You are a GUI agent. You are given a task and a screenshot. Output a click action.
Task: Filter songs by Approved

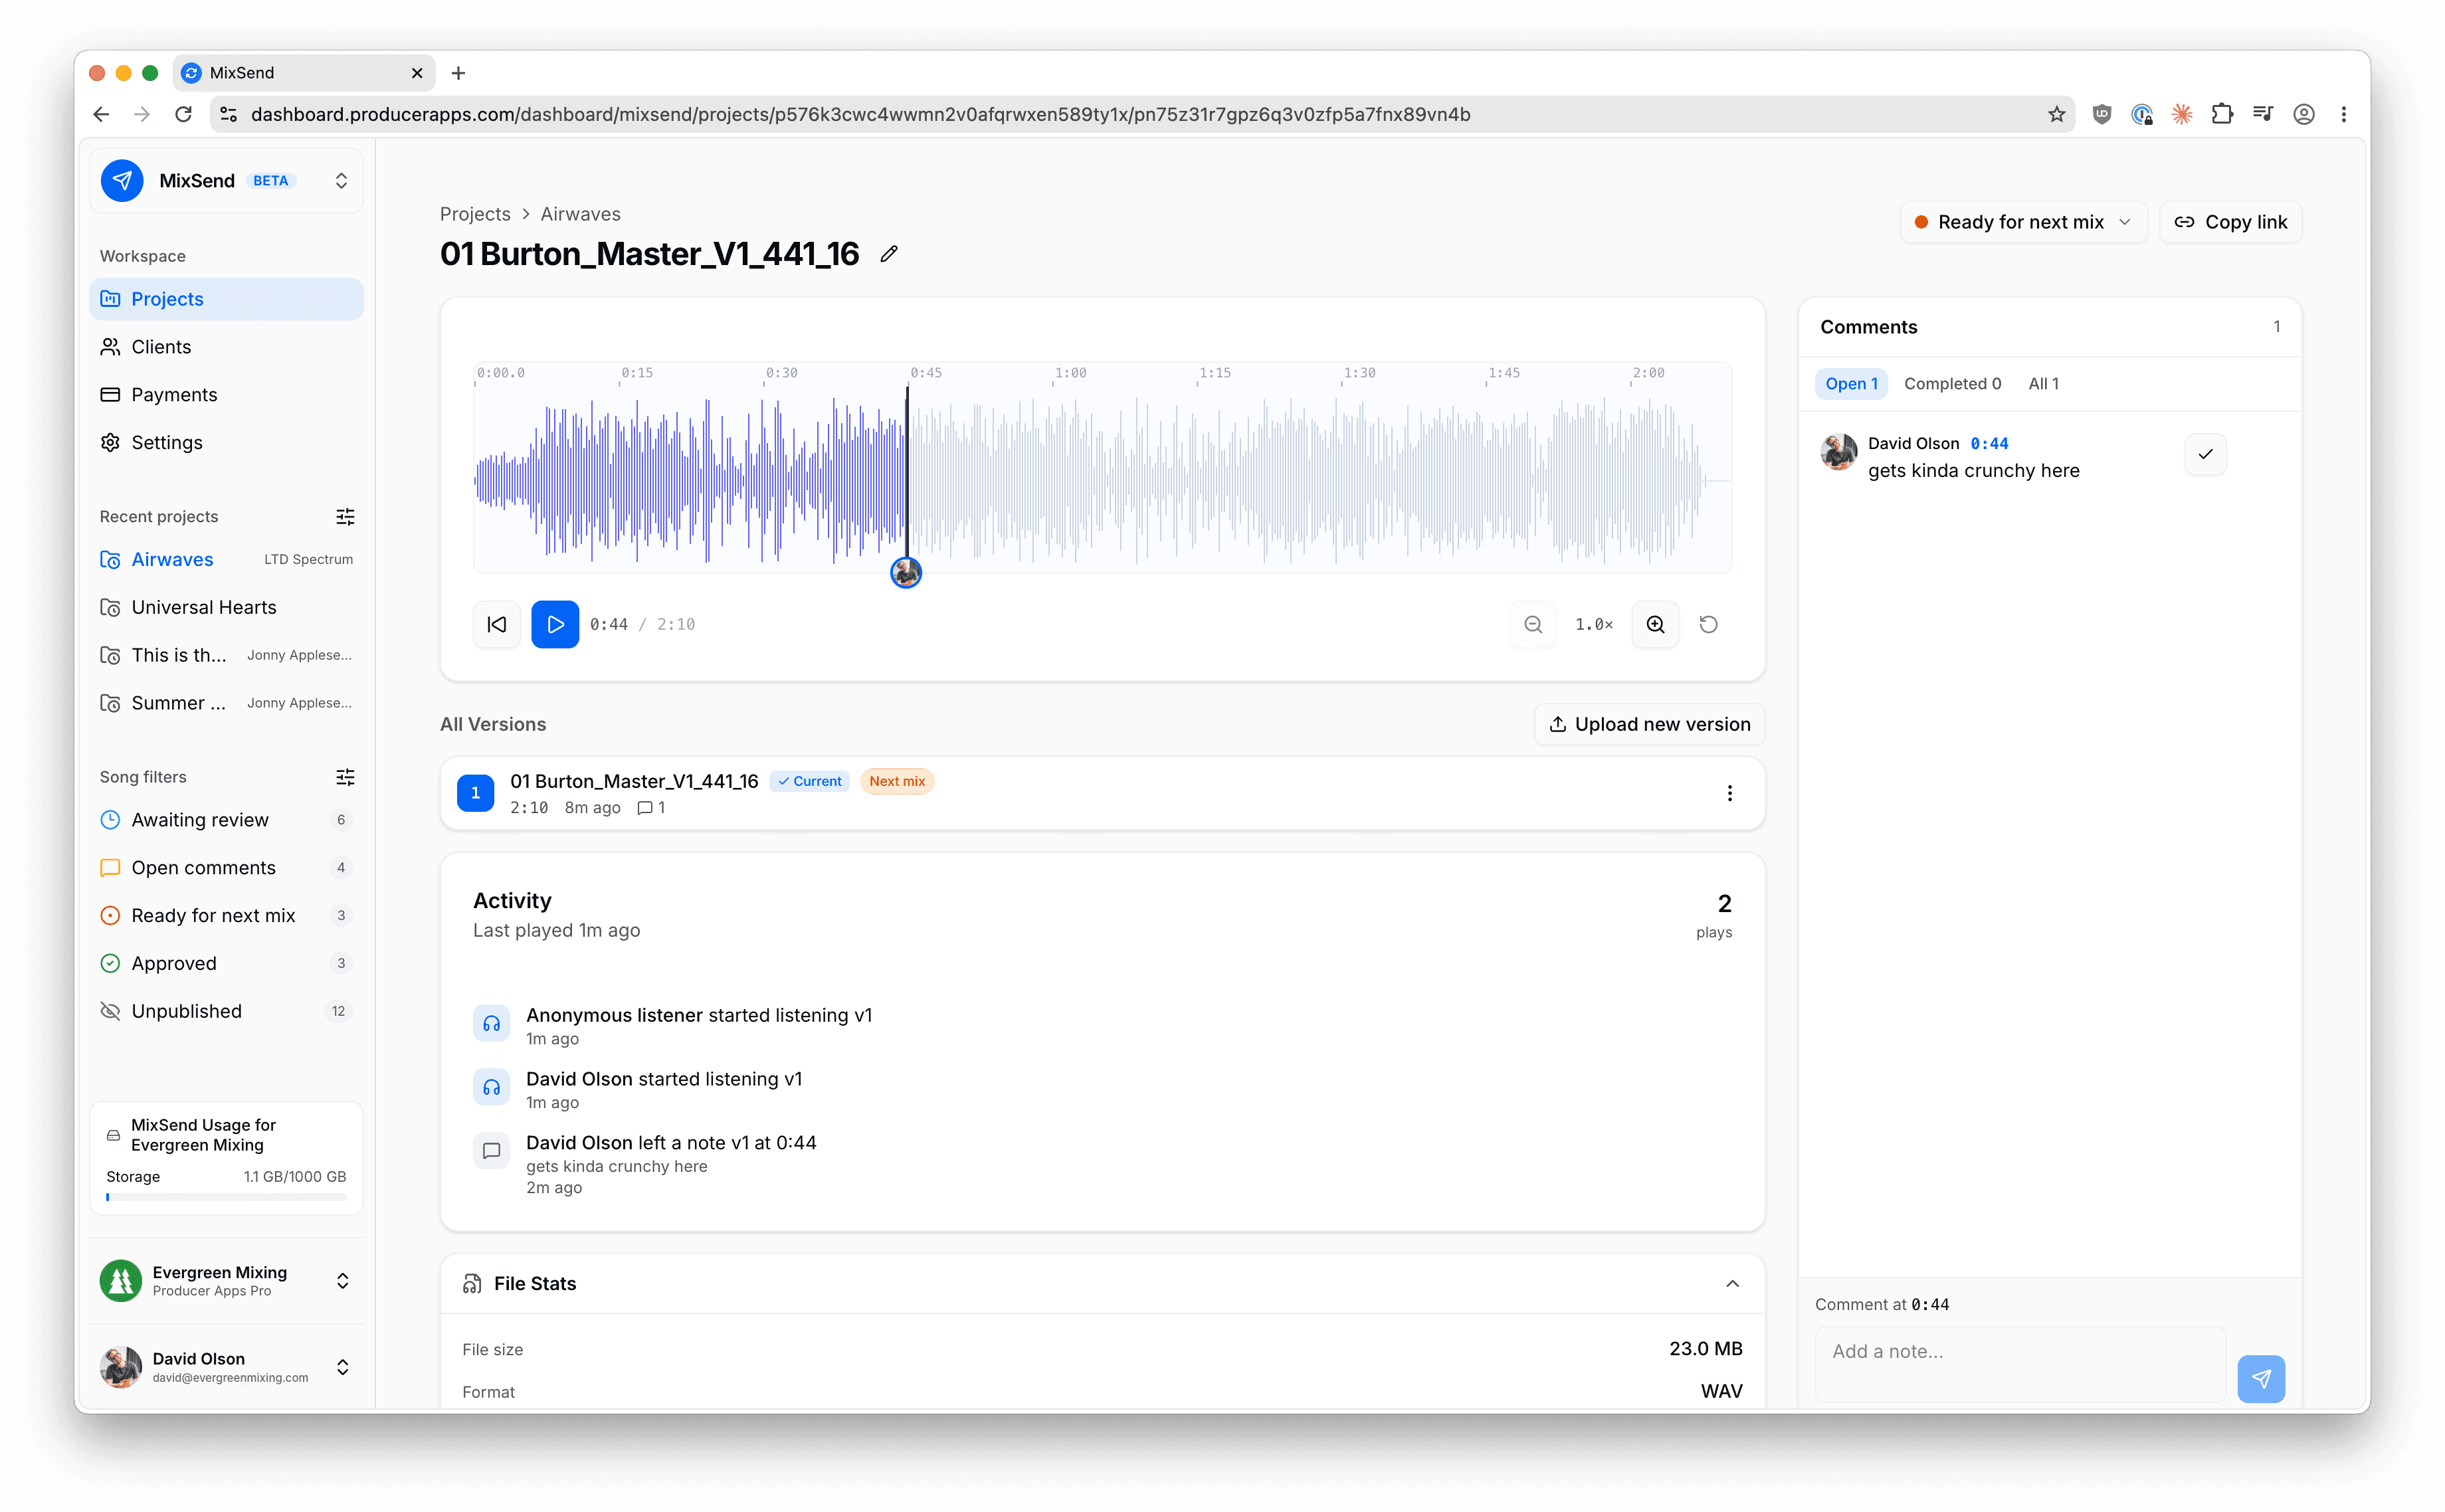(x=226, y=964)
